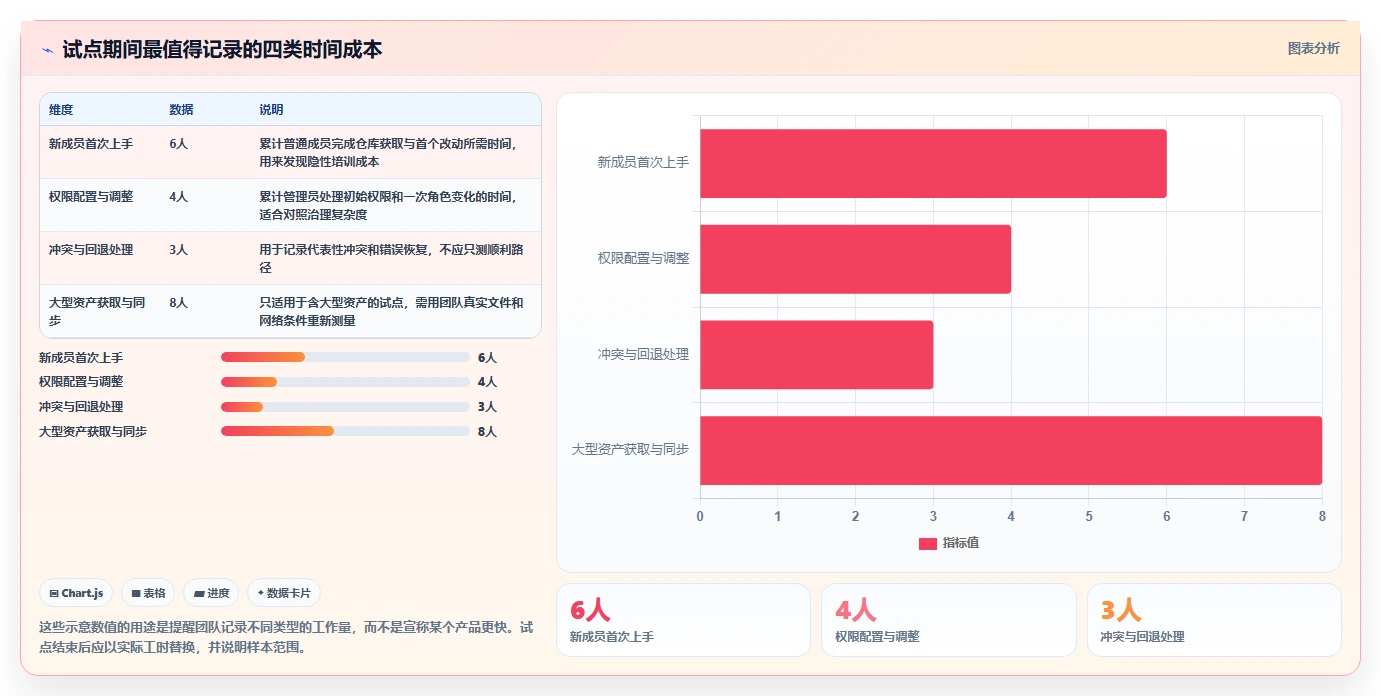Click the 8人 value in the table
The width and height of the screenshot is (1381, 696).
click(179, 303)
